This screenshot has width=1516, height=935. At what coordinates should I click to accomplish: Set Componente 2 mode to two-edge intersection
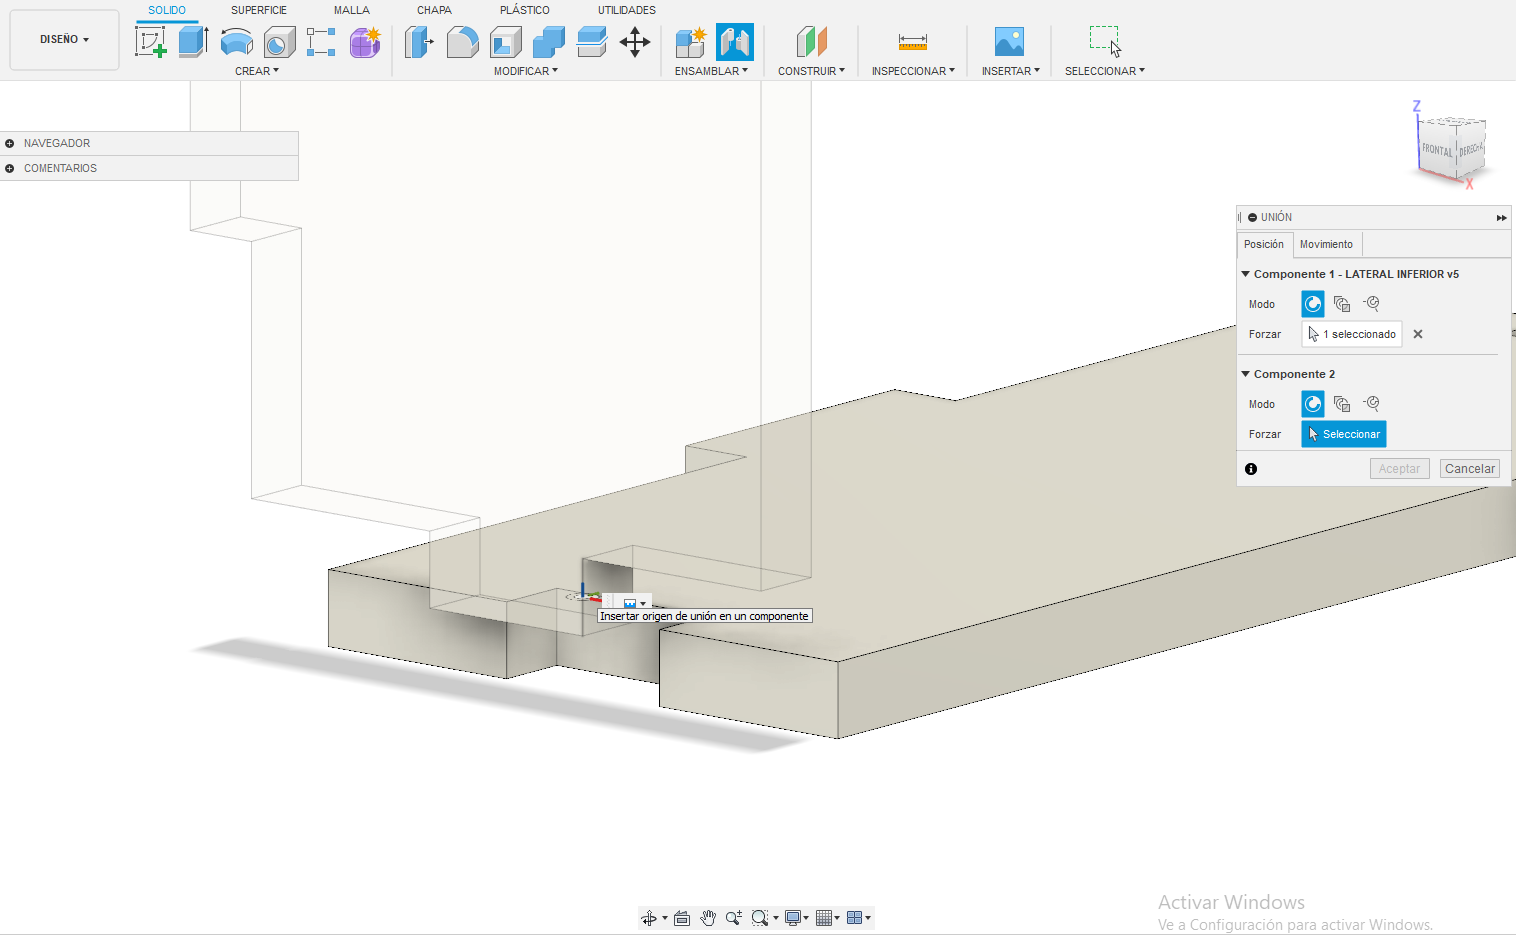[1372, 404]
